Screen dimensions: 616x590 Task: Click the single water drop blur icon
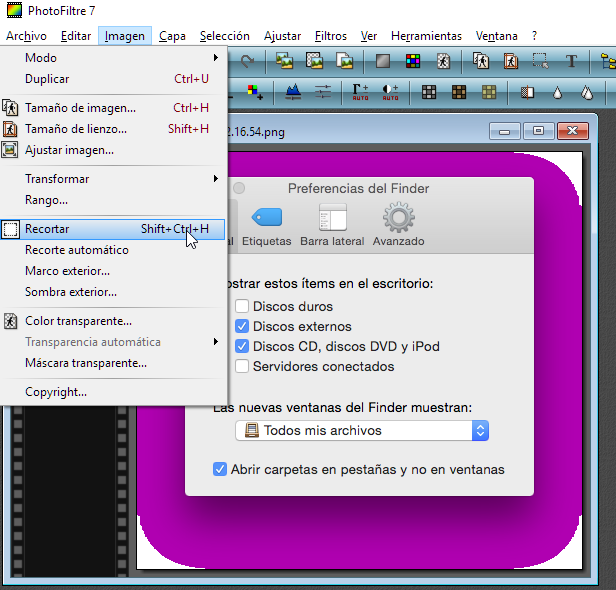click(557, 93)
